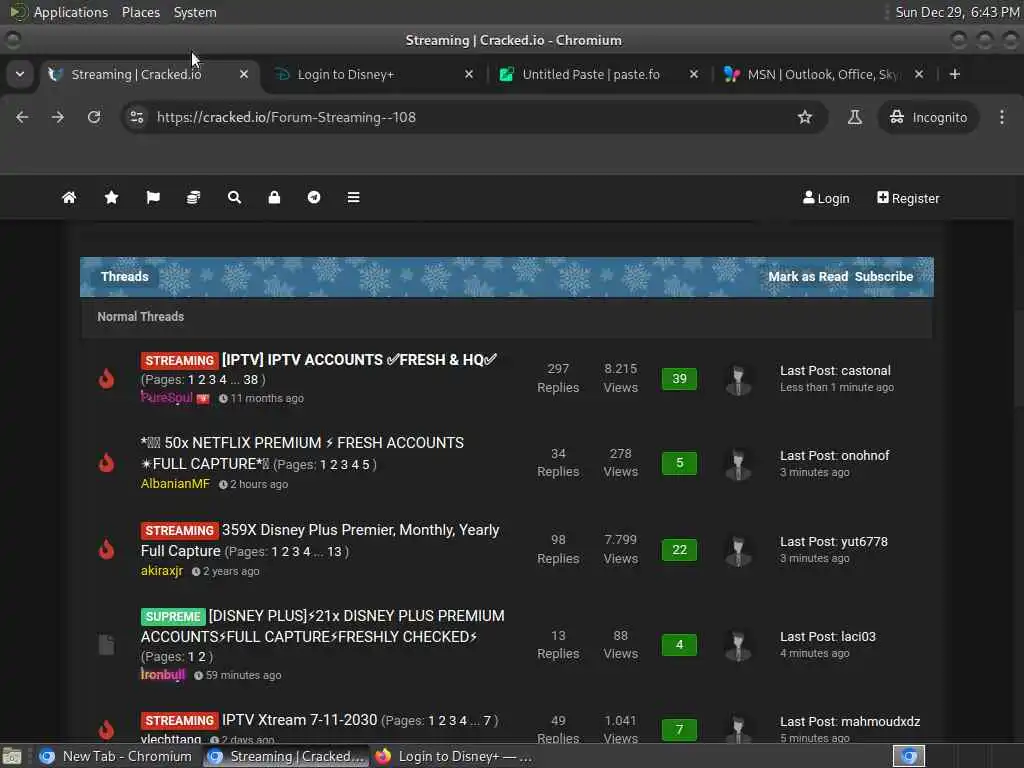Open the forum home icon

(x=69, y=197)
